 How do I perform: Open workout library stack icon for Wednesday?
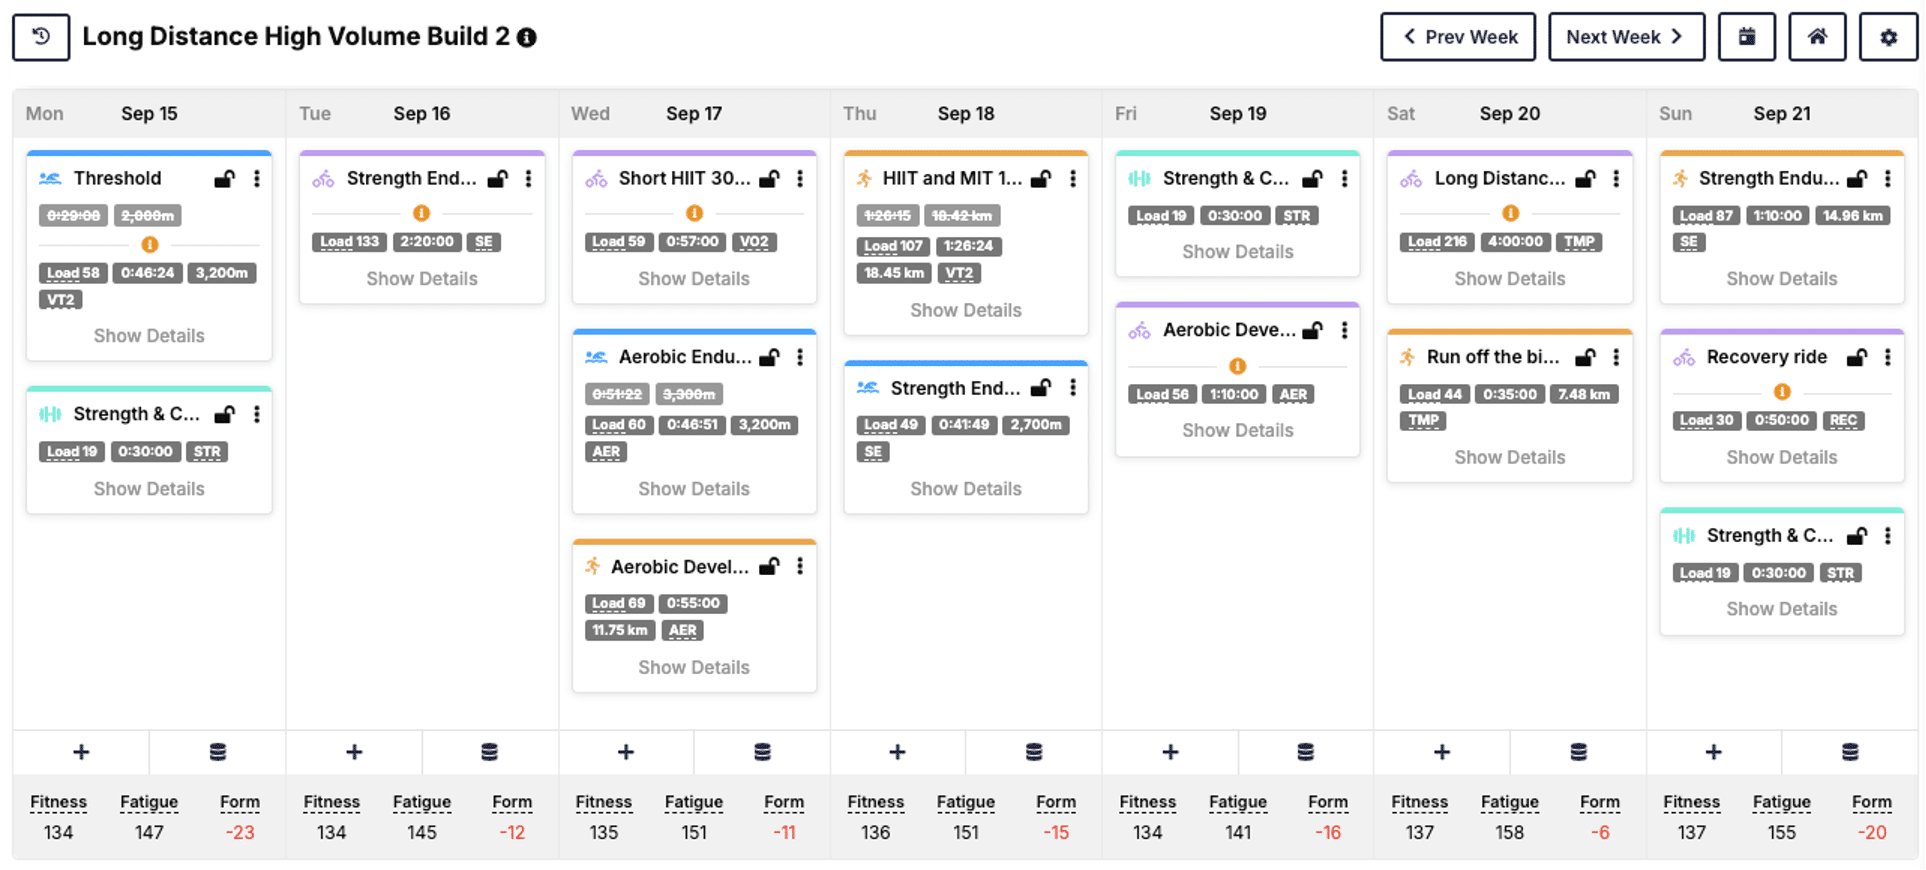pyautogui.click(x=762, y=752)
